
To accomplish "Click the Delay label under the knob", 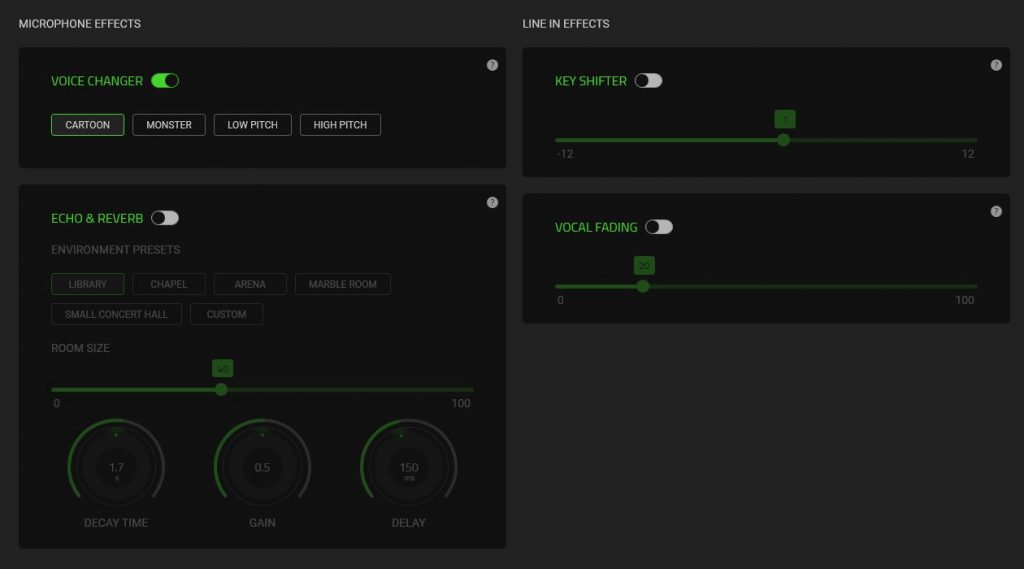I will pos(409,523).
